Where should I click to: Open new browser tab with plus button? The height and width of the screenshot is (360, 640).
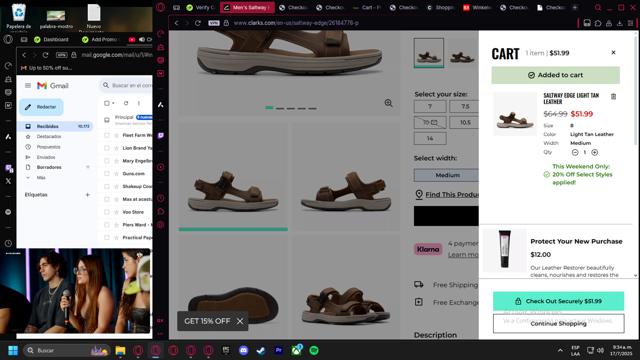pos(575,7)
